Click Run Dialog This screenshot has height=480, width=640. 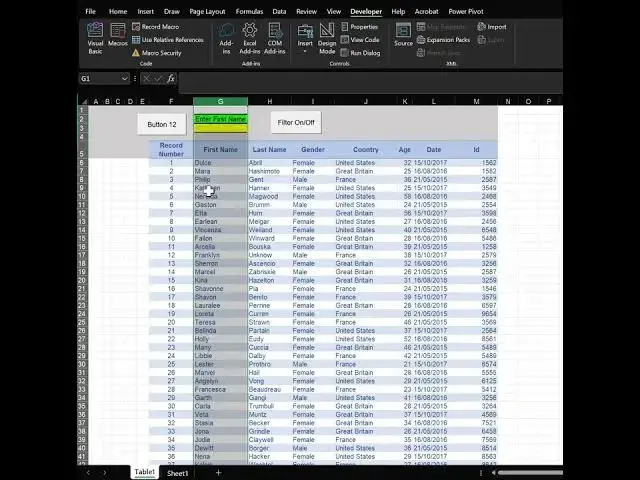tap(360, 53)
